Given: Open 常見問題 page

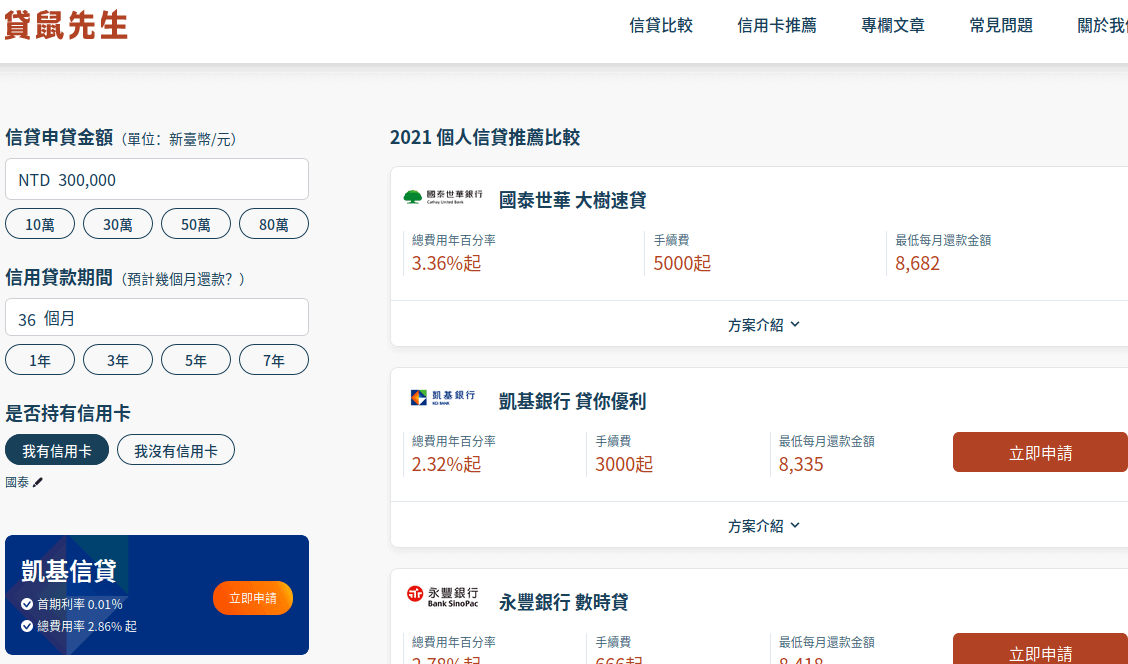Looking at the screenshot, I should (x=1001, y=26).
